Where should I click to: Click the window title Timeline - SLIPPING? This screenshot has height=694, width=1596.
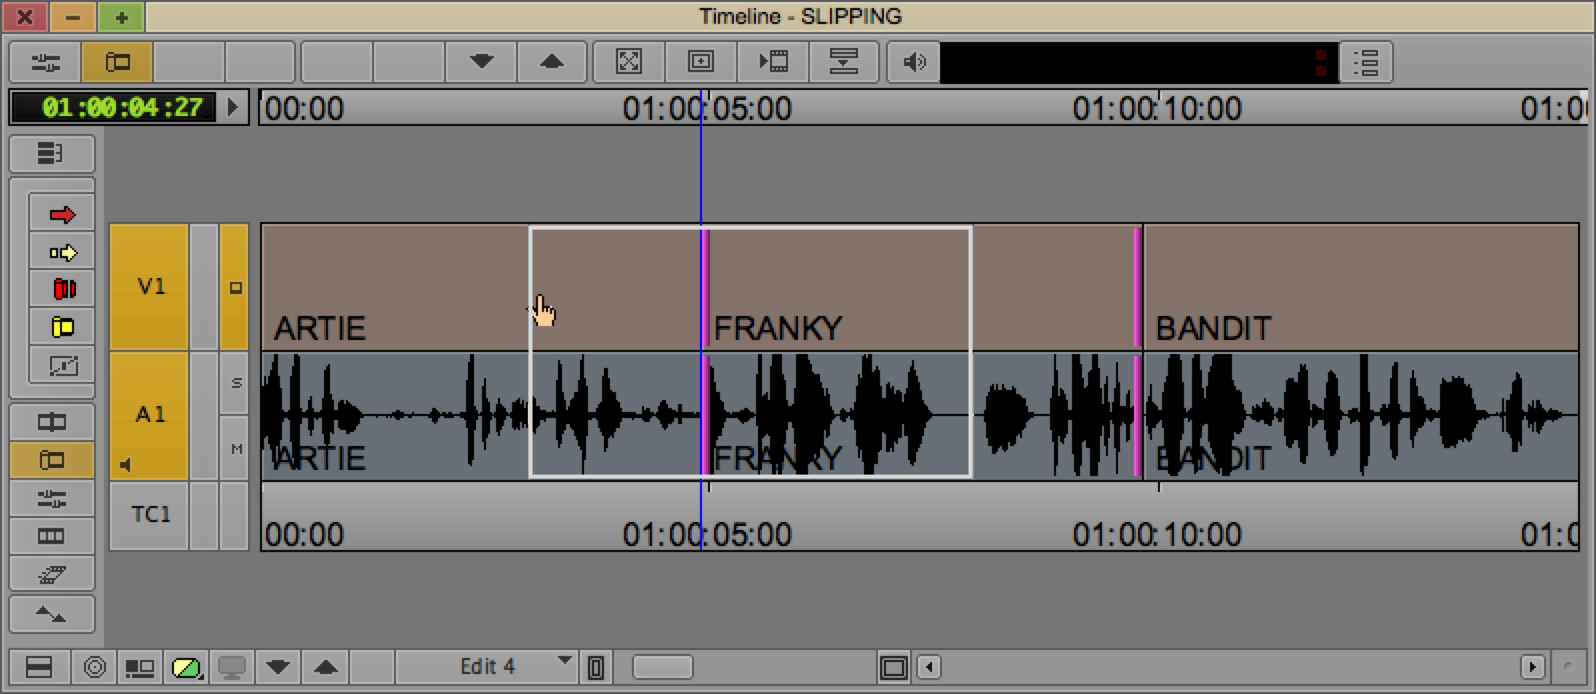click(800, 16)
